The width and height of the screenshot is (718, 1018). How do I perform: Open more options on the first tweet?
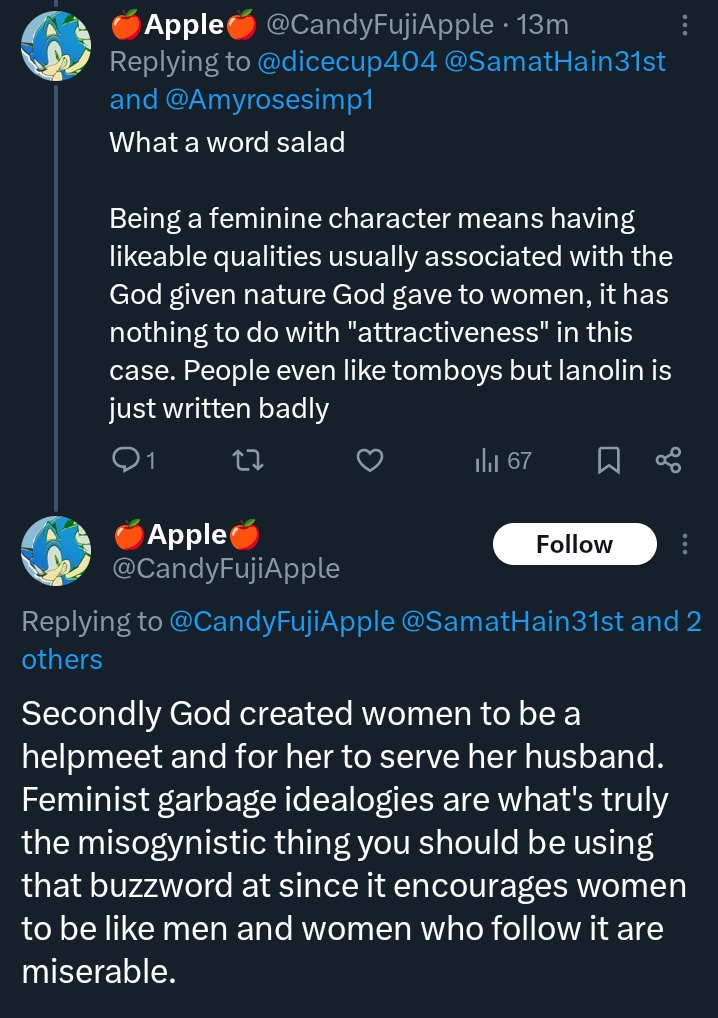pos(684,24)
